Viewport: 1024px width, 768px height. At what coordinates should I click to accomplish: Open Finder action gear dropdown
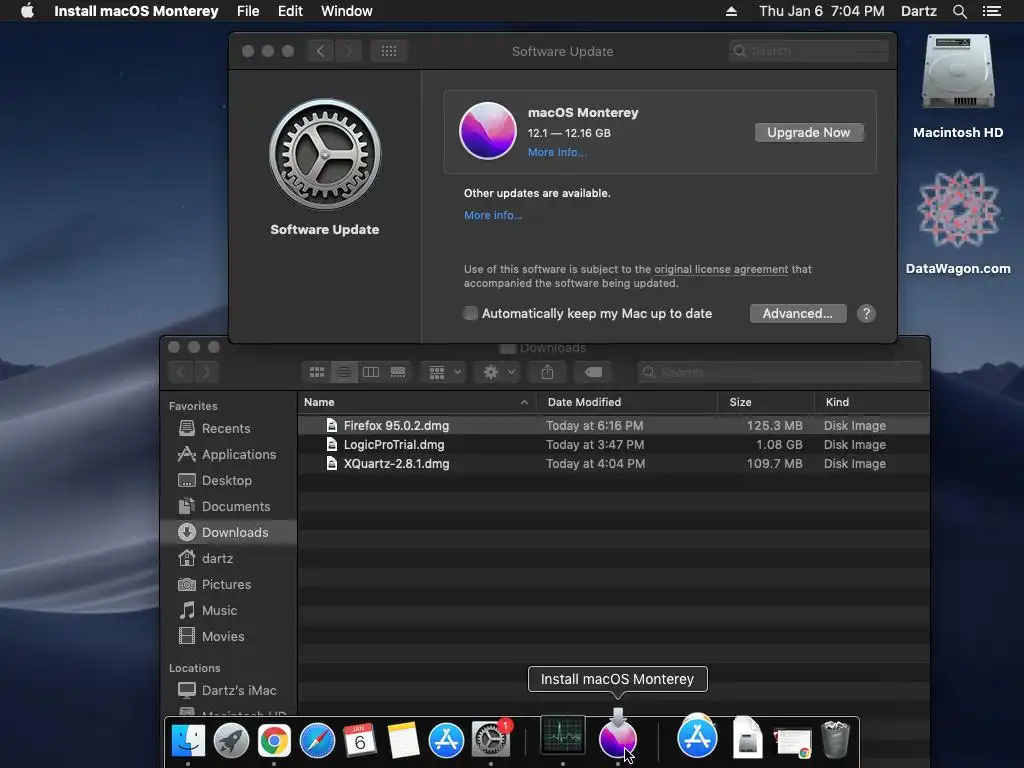click(x=498, y=372)
